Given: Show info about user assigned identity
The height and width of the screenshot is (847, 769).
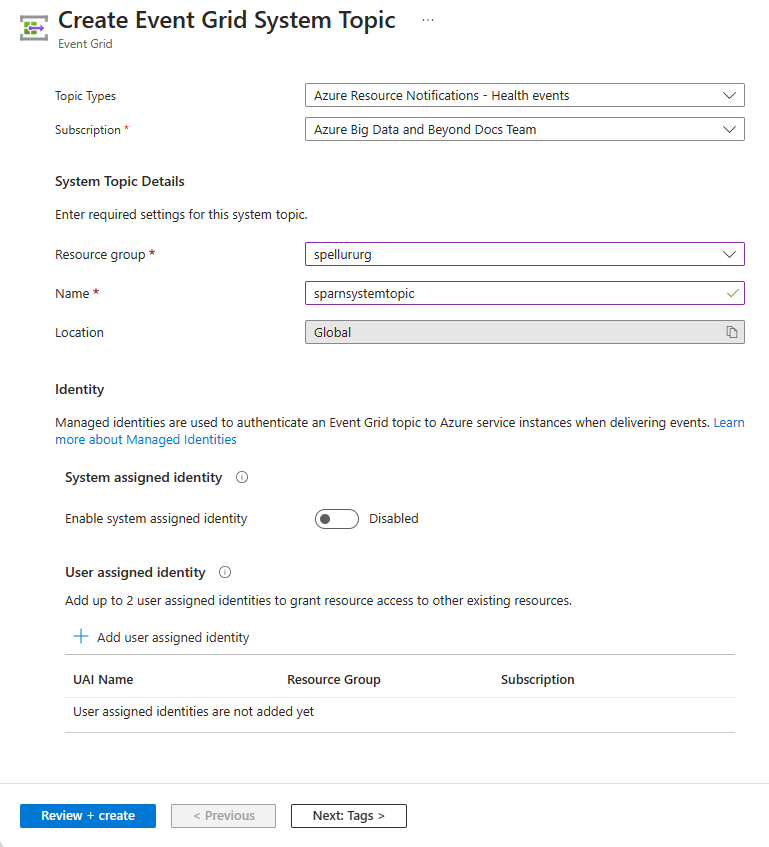Looking at the screenshot, I should [x=225, y=573].
